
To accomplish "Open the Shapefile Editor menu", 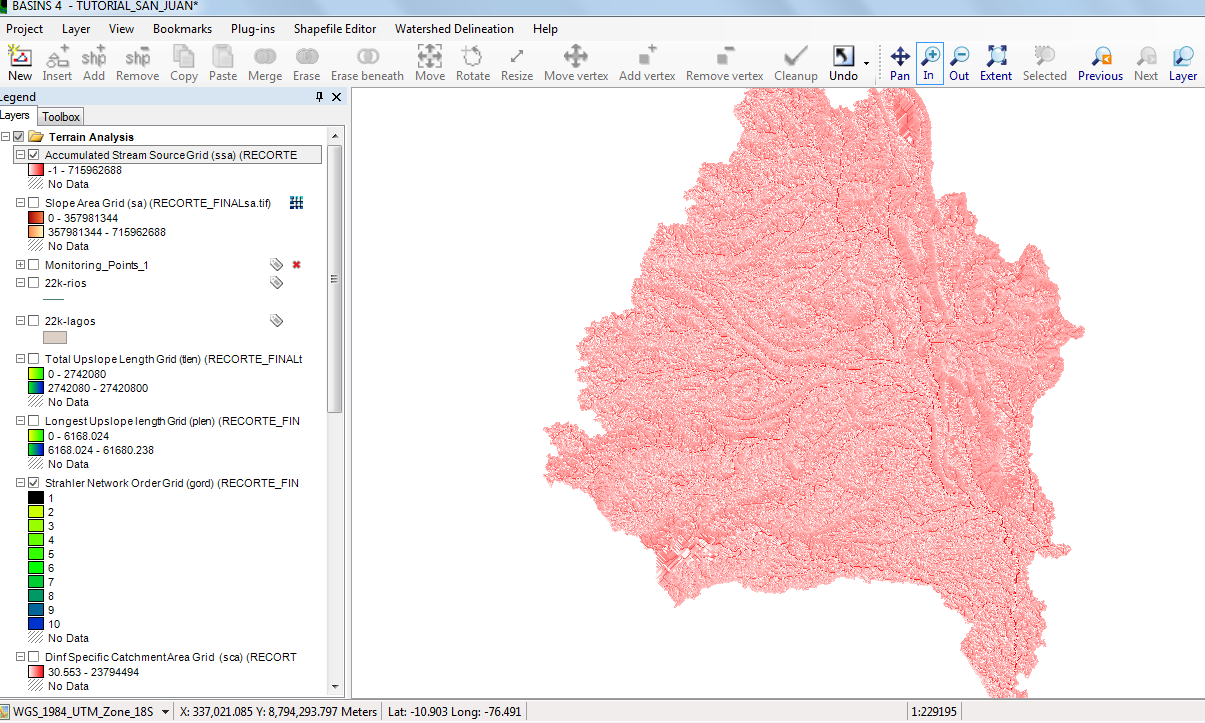I will [335, 29].
